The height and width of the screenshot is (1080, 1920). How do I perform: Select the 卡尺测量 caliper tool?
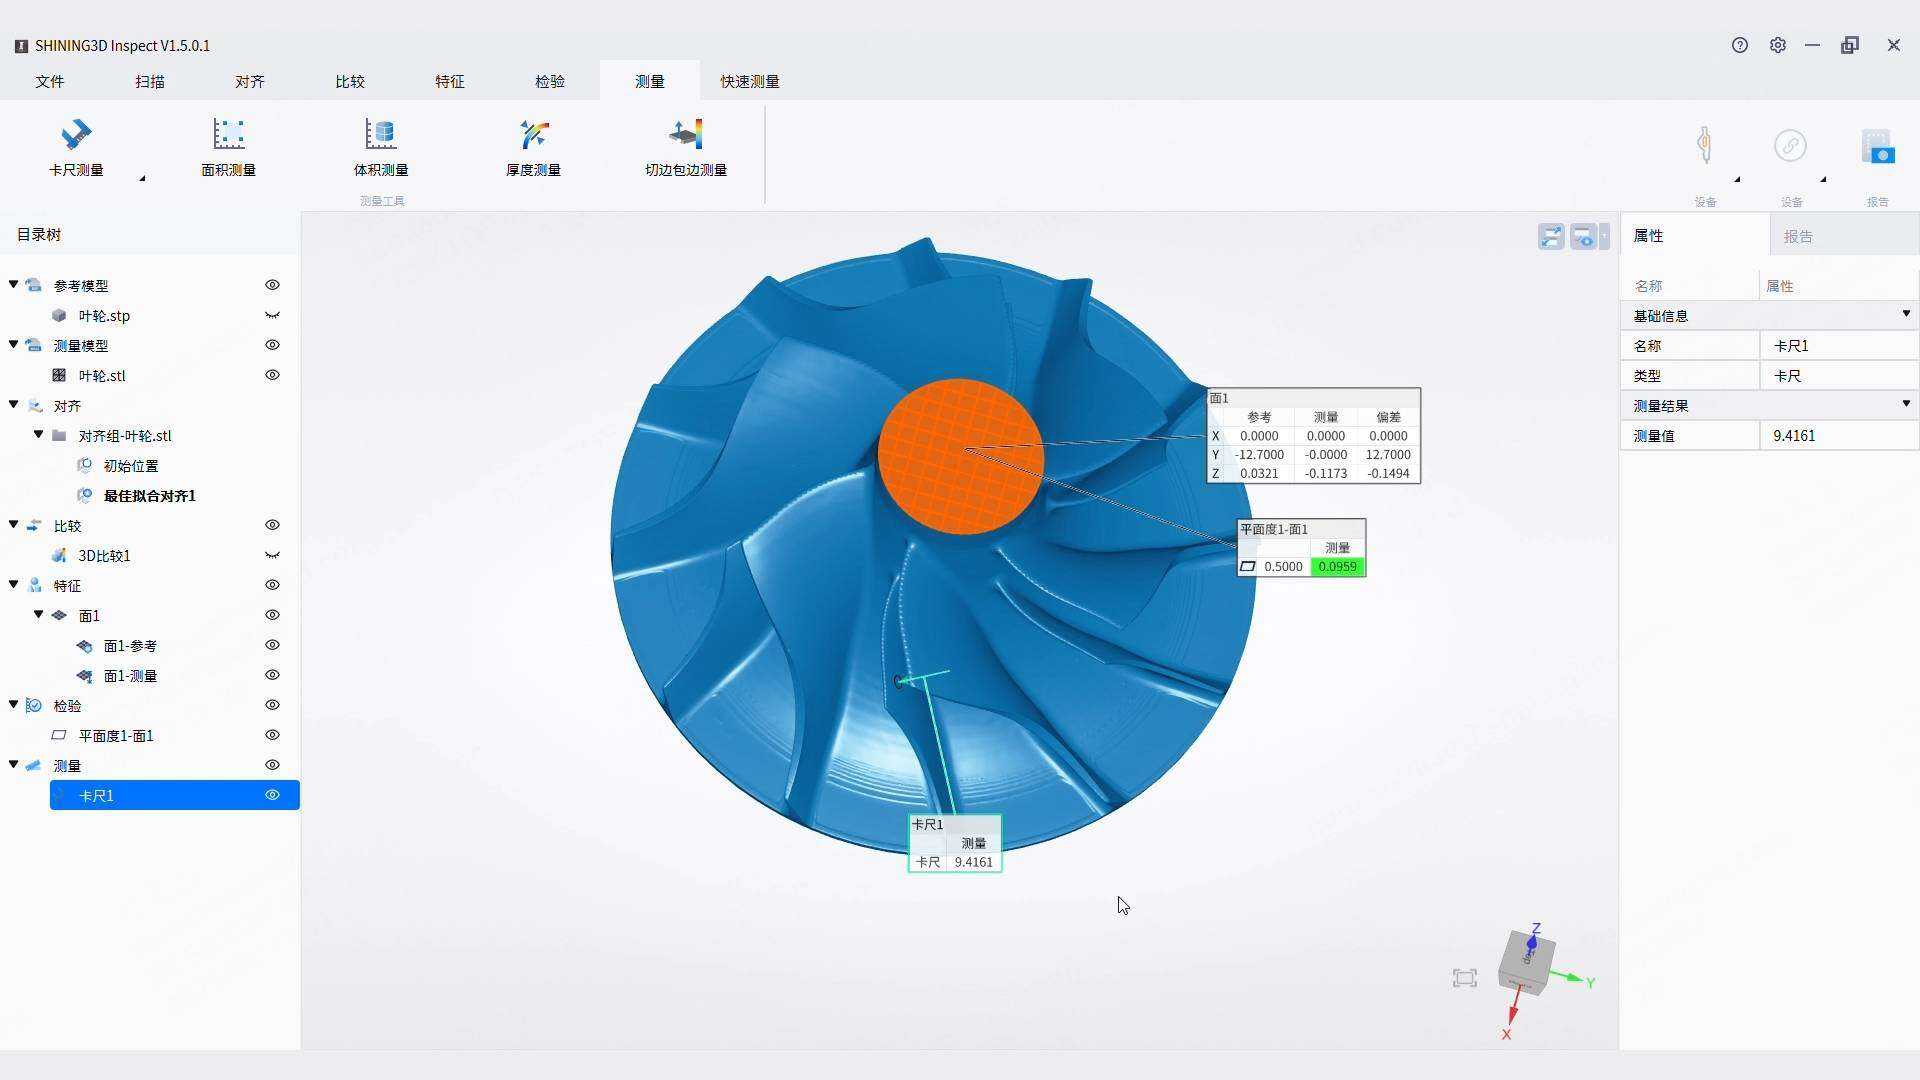(76, 147)
